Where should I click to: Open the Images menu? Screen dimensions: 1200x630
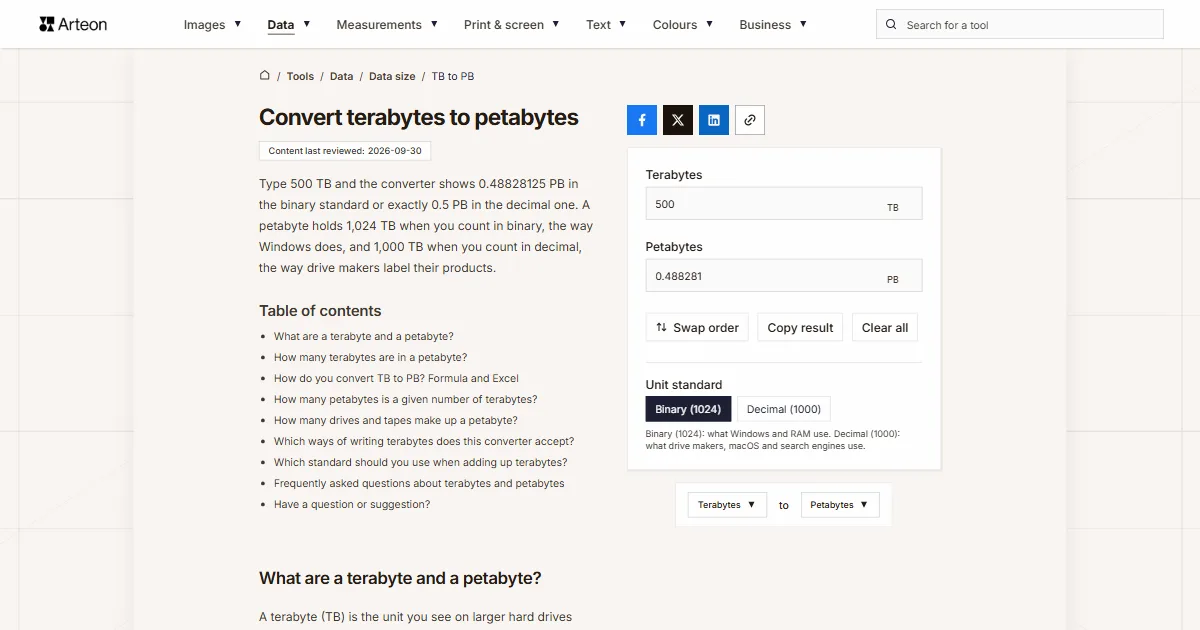(212, 25)
